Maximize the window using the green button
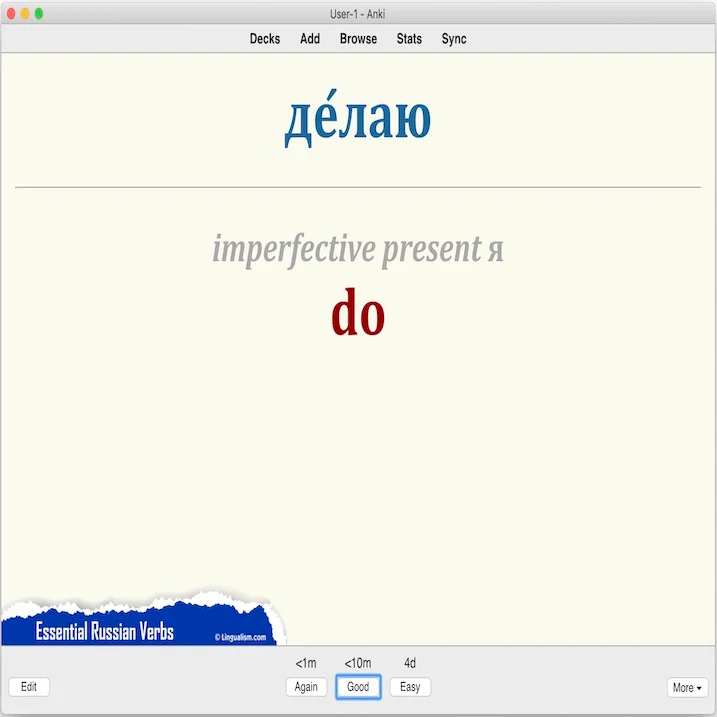 tap(39, 13)
